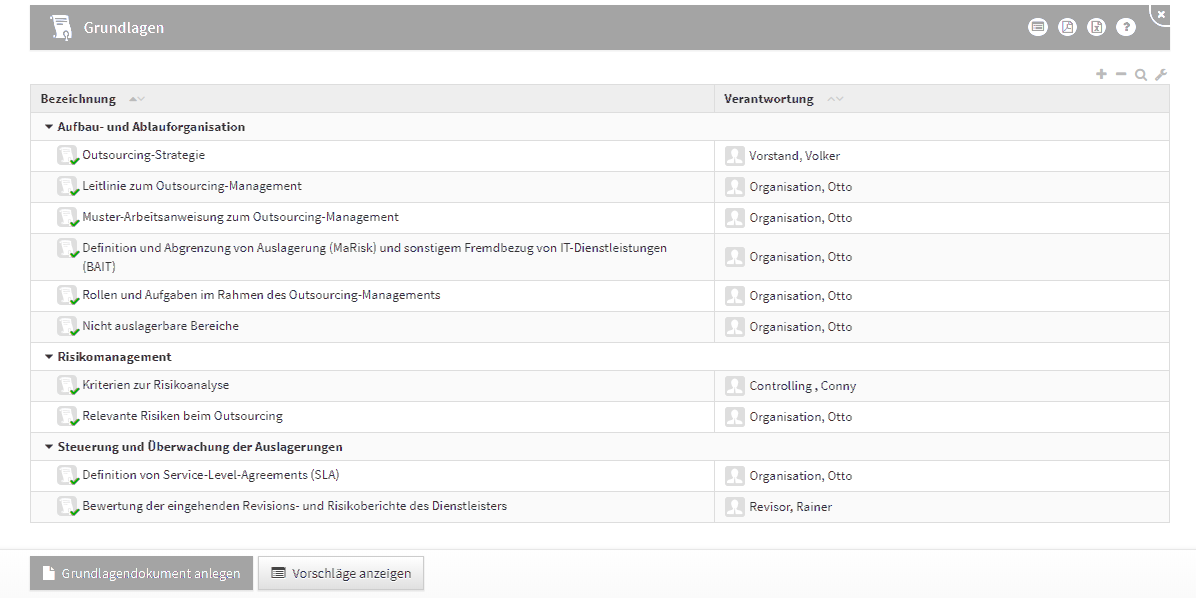Click Vorschläge anzeigen button
1196x598 pixels.
tap(341, 573)
